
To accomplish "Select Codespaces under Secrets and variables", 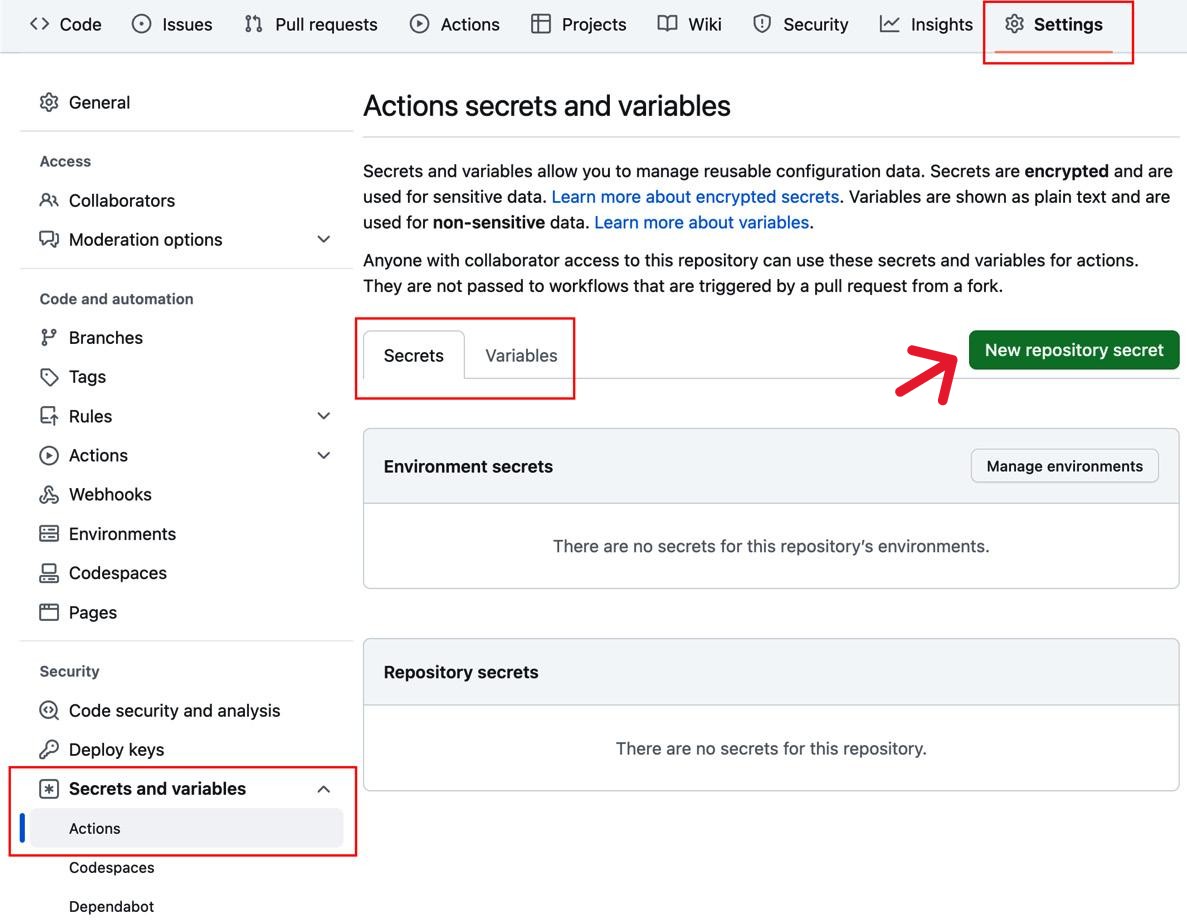I will pos(111,867).
